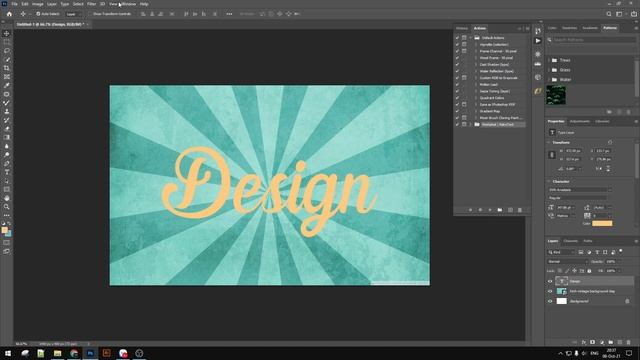Open the Image menu
This screenshot has width=640, height=360.
coord(38,4)
